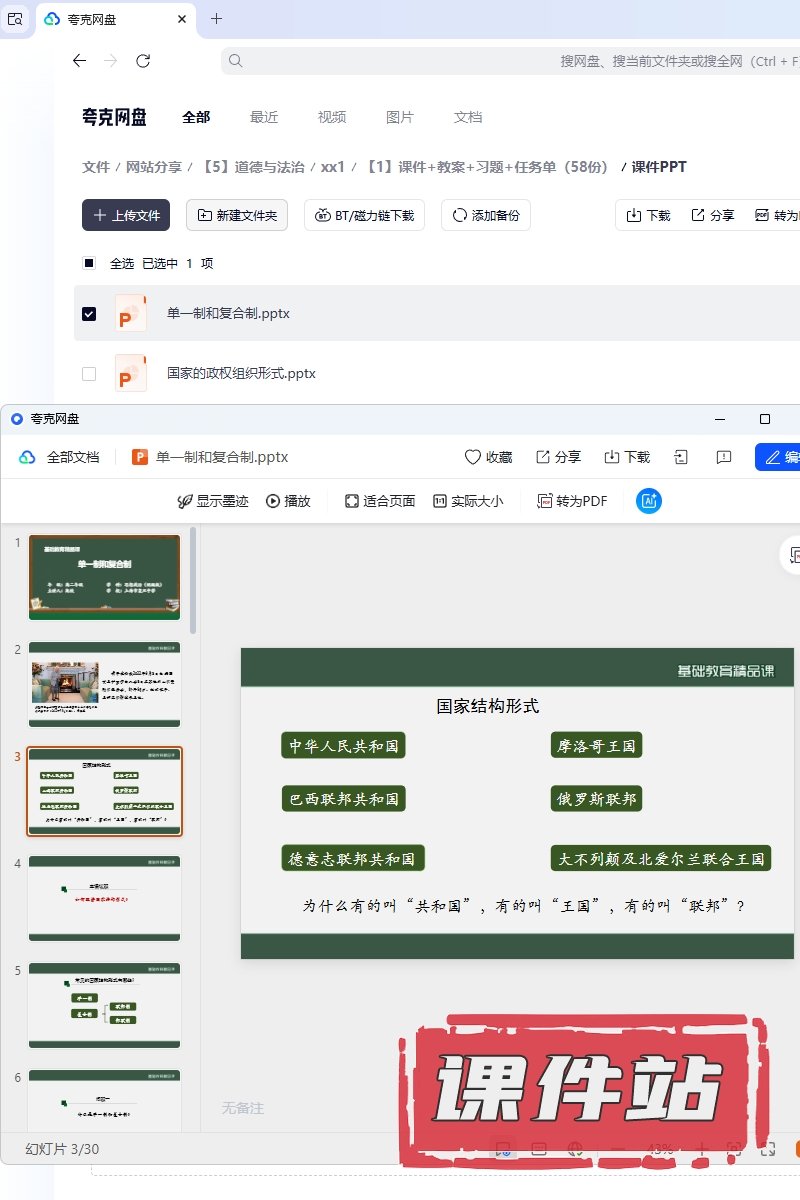Click the browser back arrow
The width and height of the screenshot is (800, 1200).
pyautogui.click(x=80, y=61)
